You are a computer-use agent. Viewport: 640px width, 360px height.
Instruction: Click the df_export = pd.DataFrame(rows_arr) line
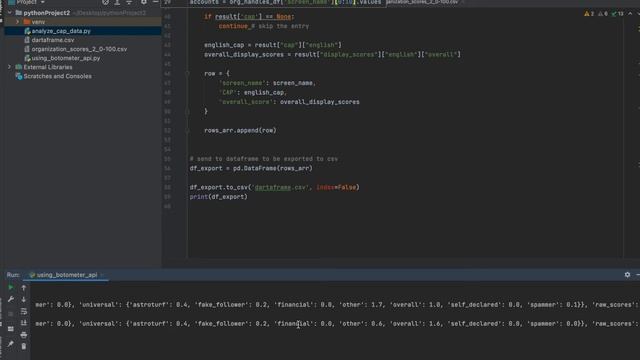251,168
